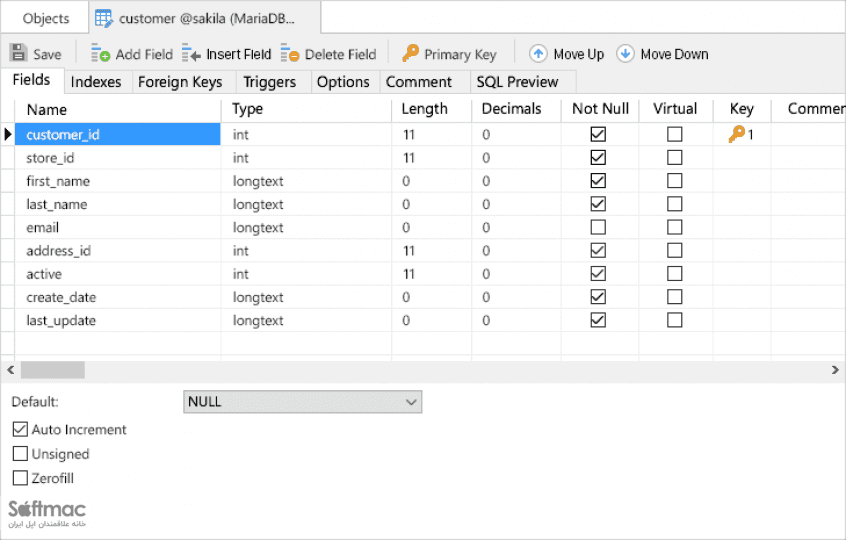Click the Decimals column header
The width and height of the screenshot is (846, 540).
(x=516, y=110)
